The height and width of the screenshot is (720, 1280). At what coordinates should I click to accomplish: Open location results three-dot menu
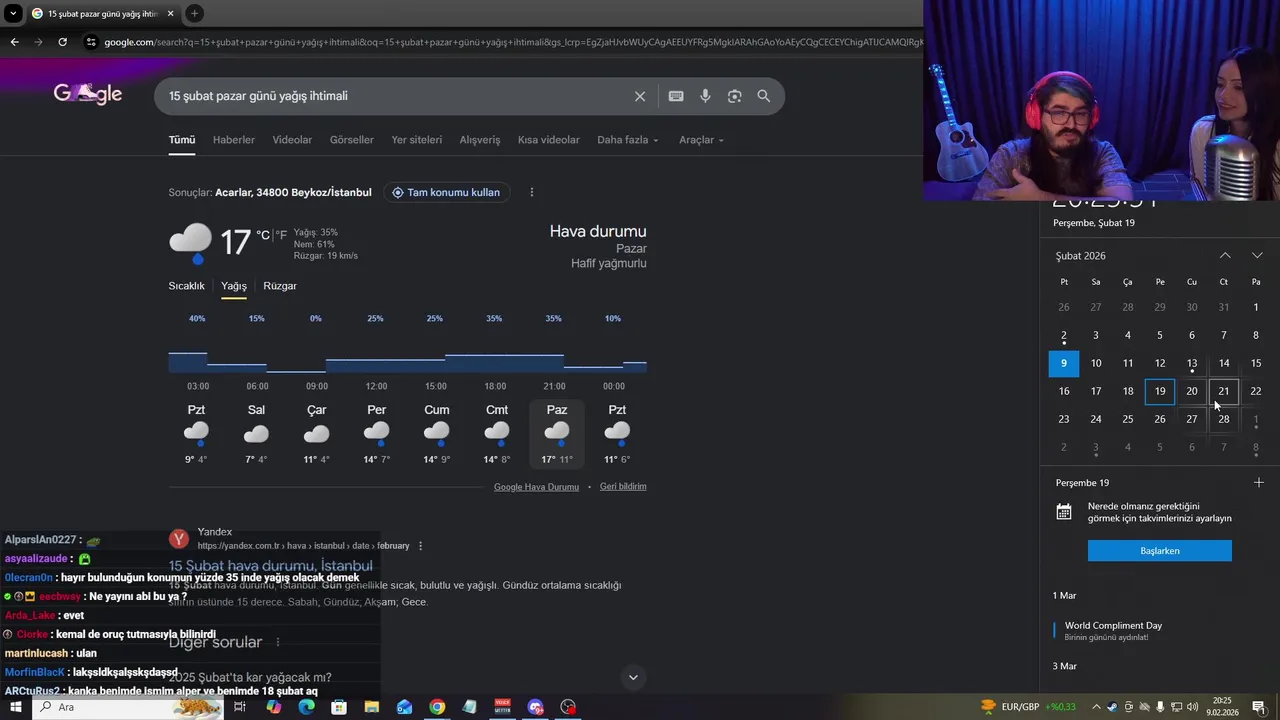[x=532, y=192]
